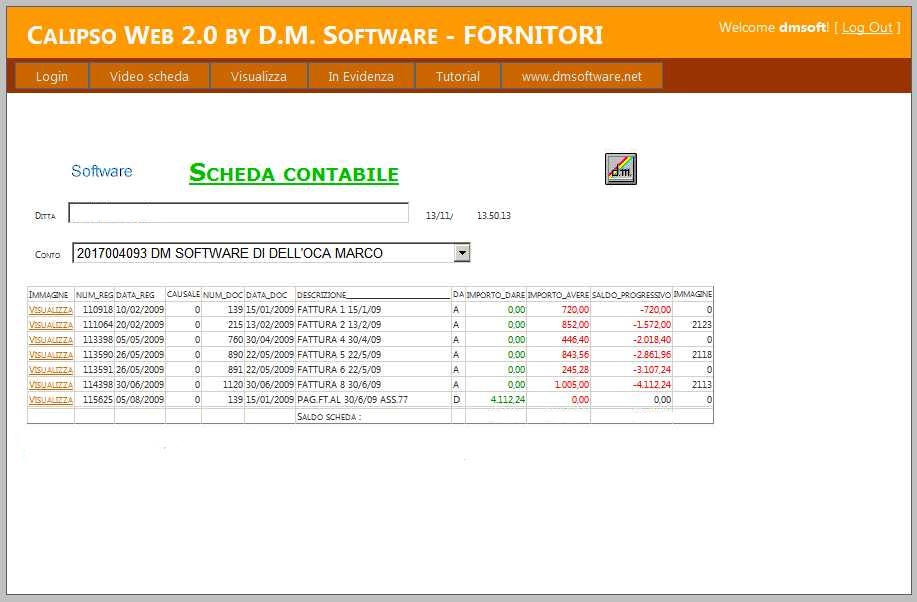Open Visualizza link for registration 114398

click(x=51, y=385)
